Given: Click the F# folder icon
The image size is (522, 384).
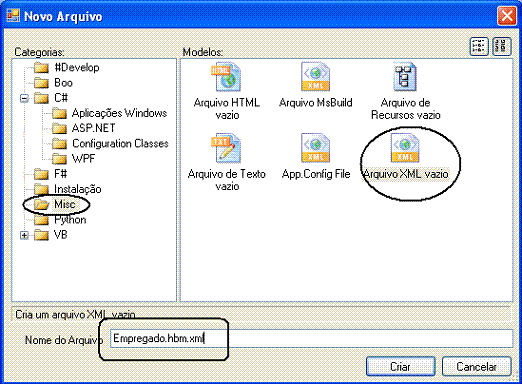Looking at the screenshot, I should (x=41, y=174).
